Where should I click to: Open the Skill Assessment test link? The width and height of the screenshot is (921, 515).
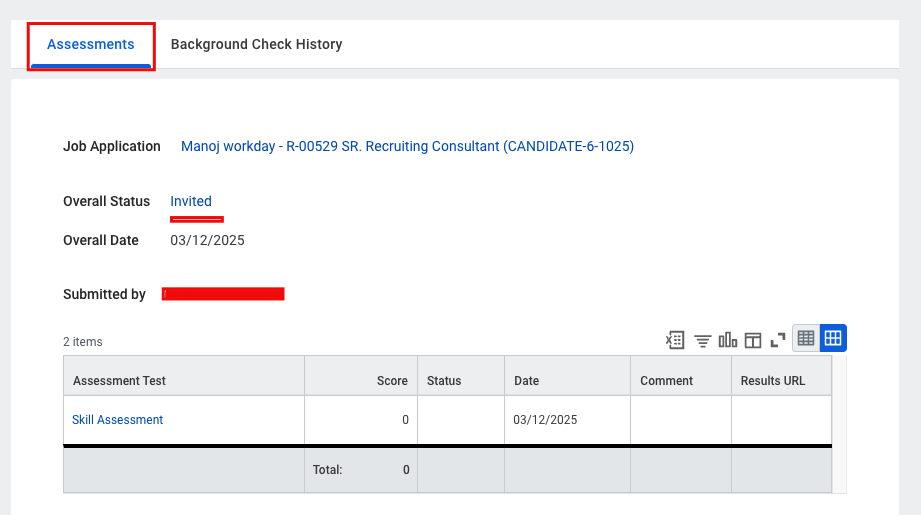coord(117,420)
